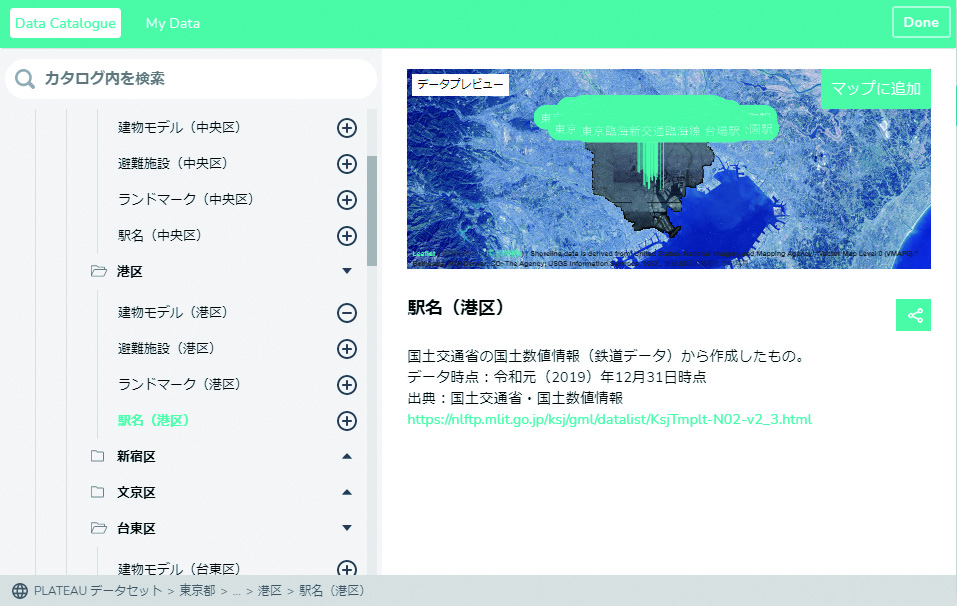
Task: Add 避難施設（港区） with its plus icon
Action: (x=347, y=349)
